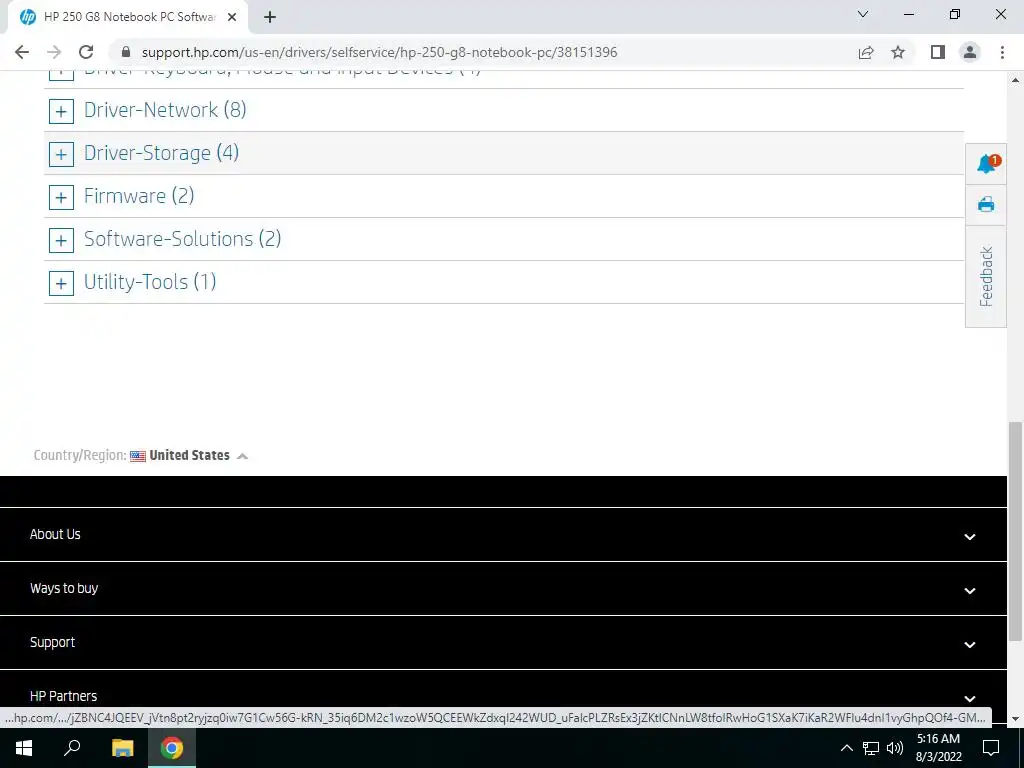Expand the Software-Solutions plus icon
This screenshot has width=1024, height=768.
[x=61, y=241]
